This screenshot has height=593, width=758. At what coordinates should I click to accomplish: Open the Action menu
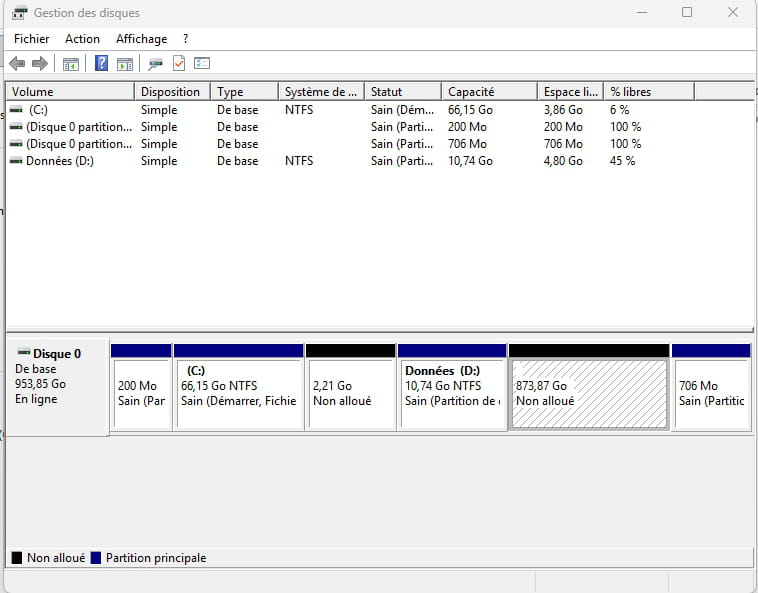[82, 39]
